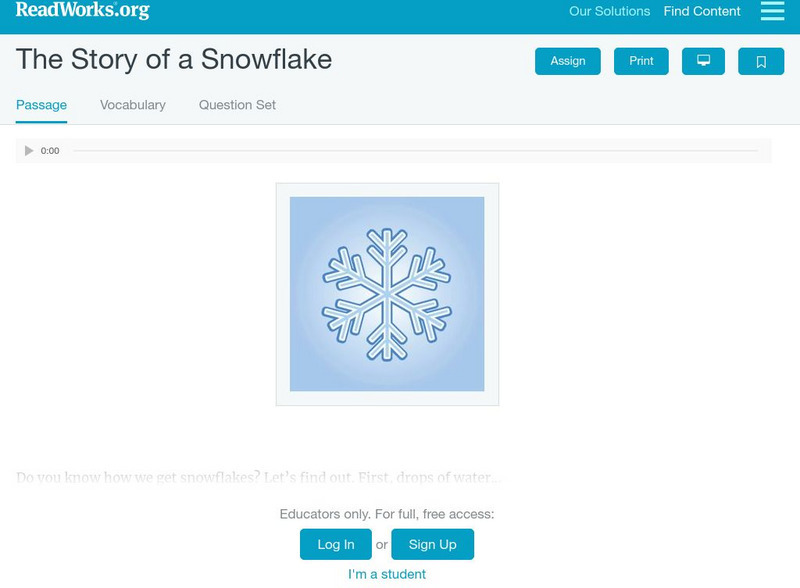
Task: Follow the "I'm a student" link
Action: pos(387,574)
